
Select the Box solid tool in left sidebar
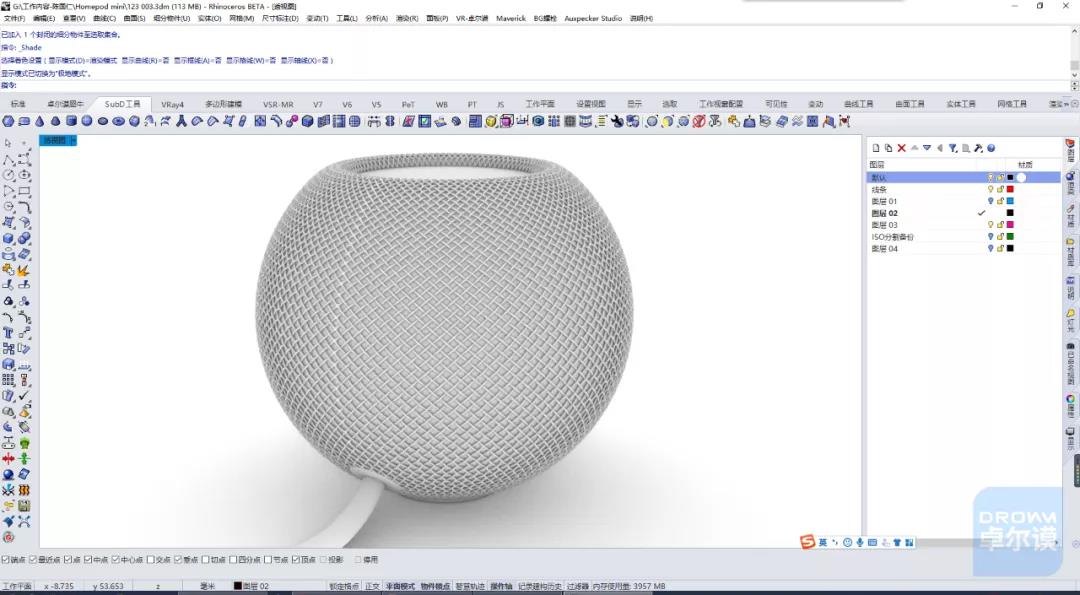[x=8, y=238]
